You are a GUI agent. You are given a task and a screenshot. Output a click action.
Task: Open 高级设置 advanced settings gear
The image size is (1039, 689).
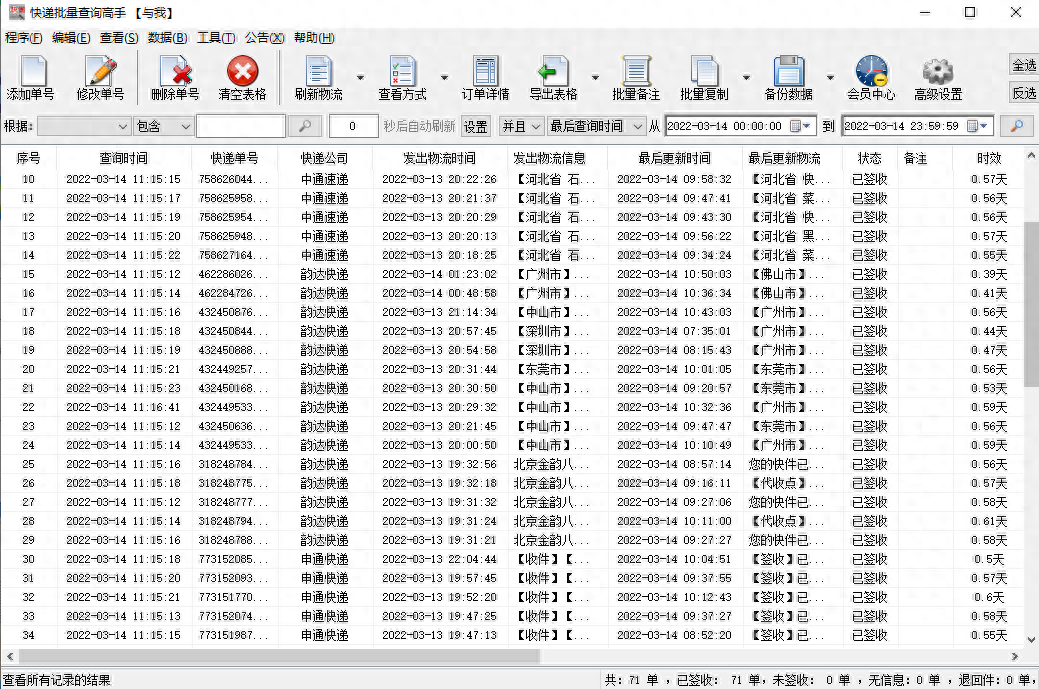[x=938, y=73]
